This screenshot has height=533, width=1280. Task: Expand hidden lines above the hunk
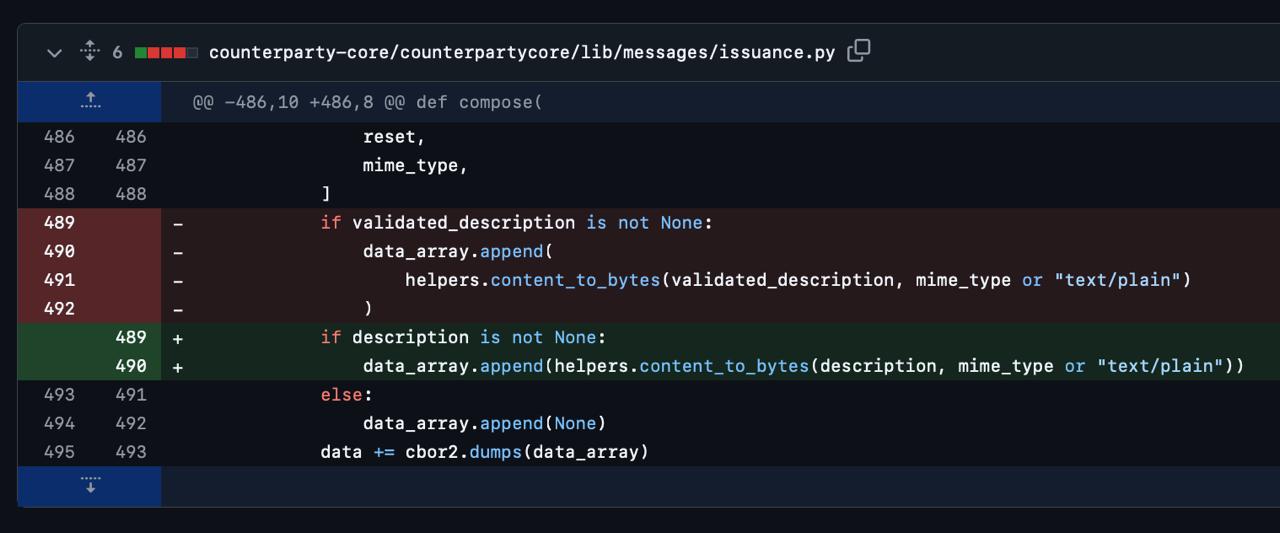pos(90,101)
